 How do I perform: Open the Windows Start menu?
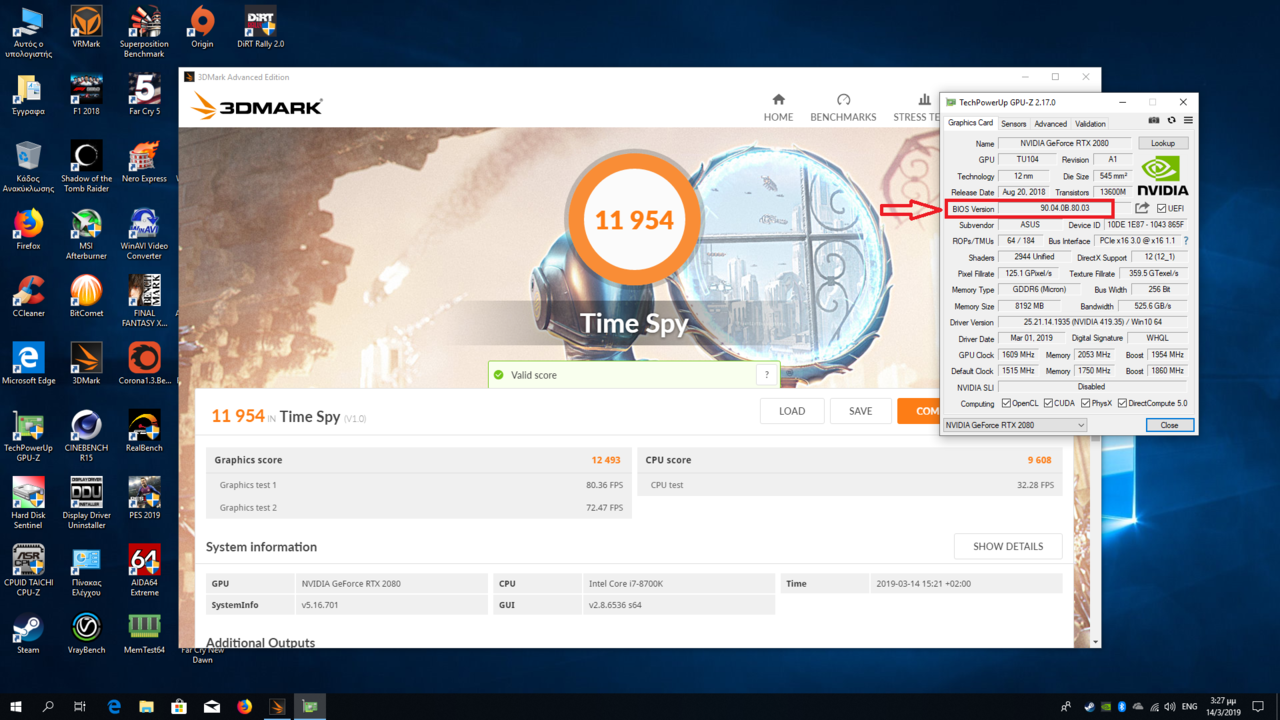[x=15, y=706]
